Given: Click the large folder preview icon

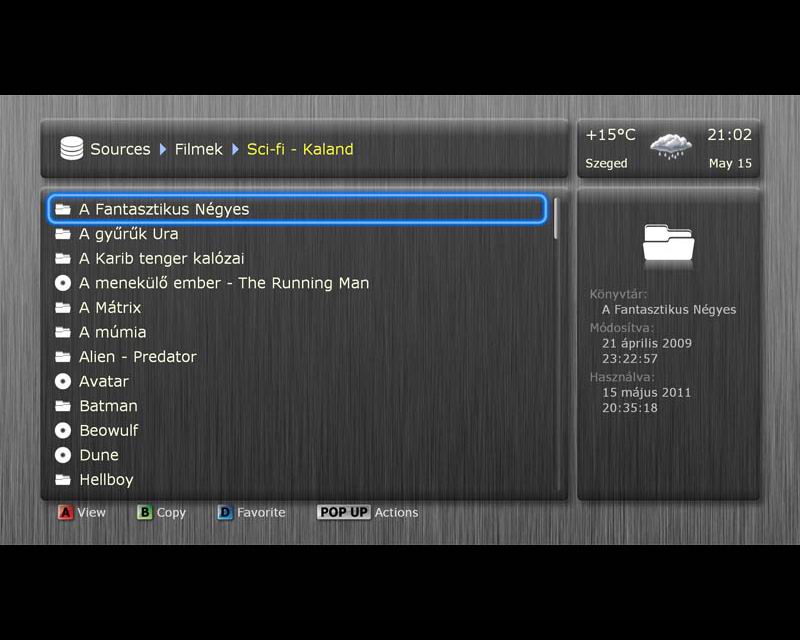Looking at the screenshot, I should pyautogui.click(x=668, y=243).
